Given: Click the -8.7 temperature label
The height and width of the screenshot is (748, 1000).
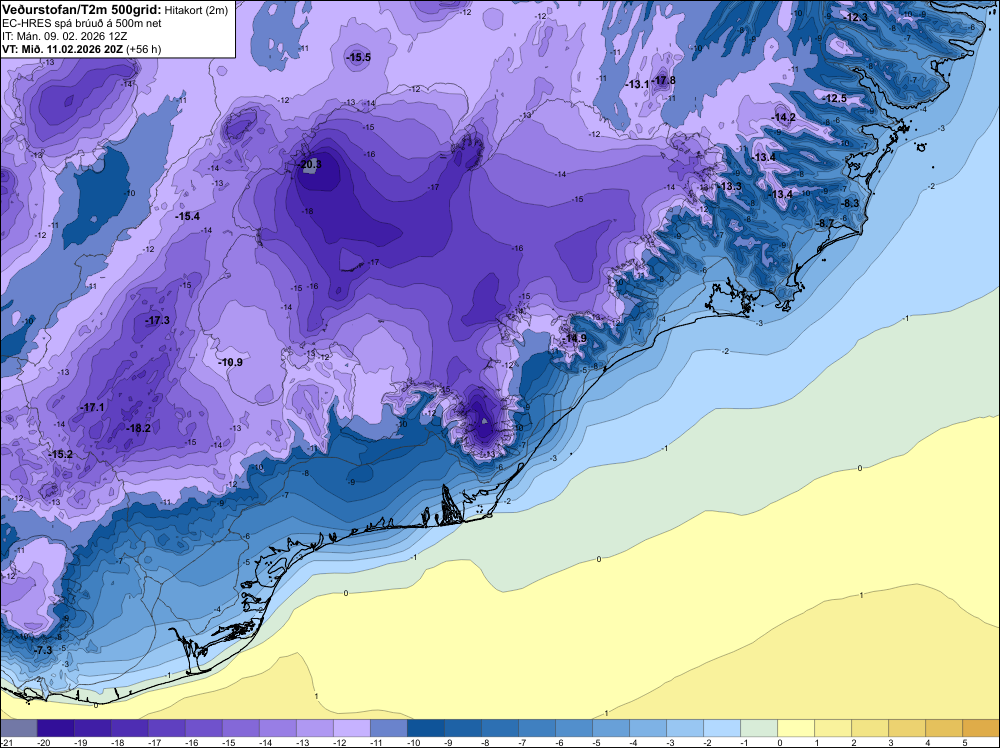Looking at the screenshot, I should click(825, 223).
